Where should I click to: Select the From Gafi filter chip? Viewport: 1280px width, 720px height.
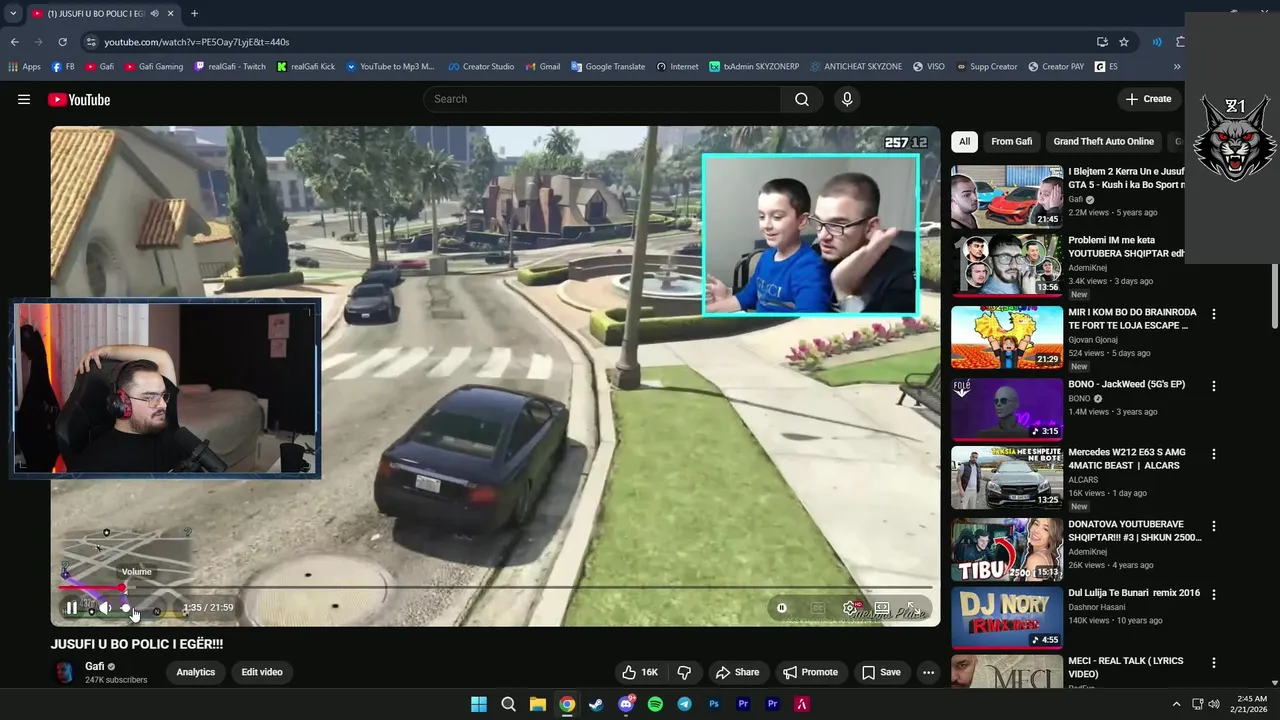tap(1011, 141)
